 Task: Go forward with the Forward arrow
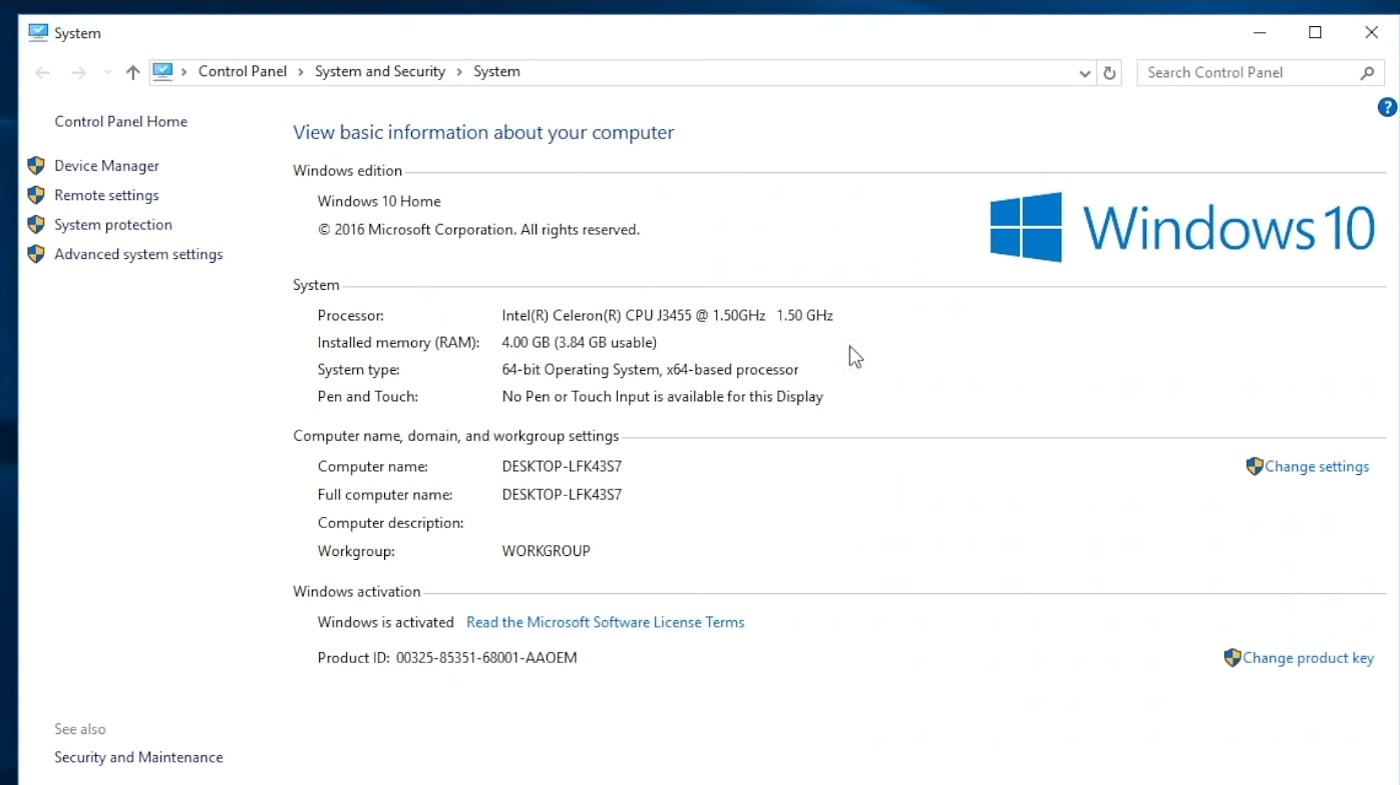(x=78, y=72)
